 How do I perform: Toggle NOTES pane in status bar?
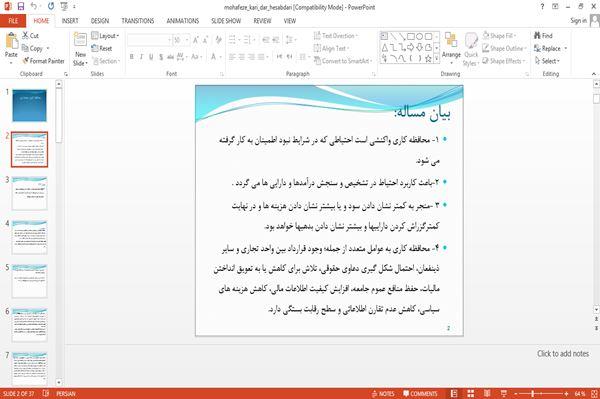coord(383,394)
